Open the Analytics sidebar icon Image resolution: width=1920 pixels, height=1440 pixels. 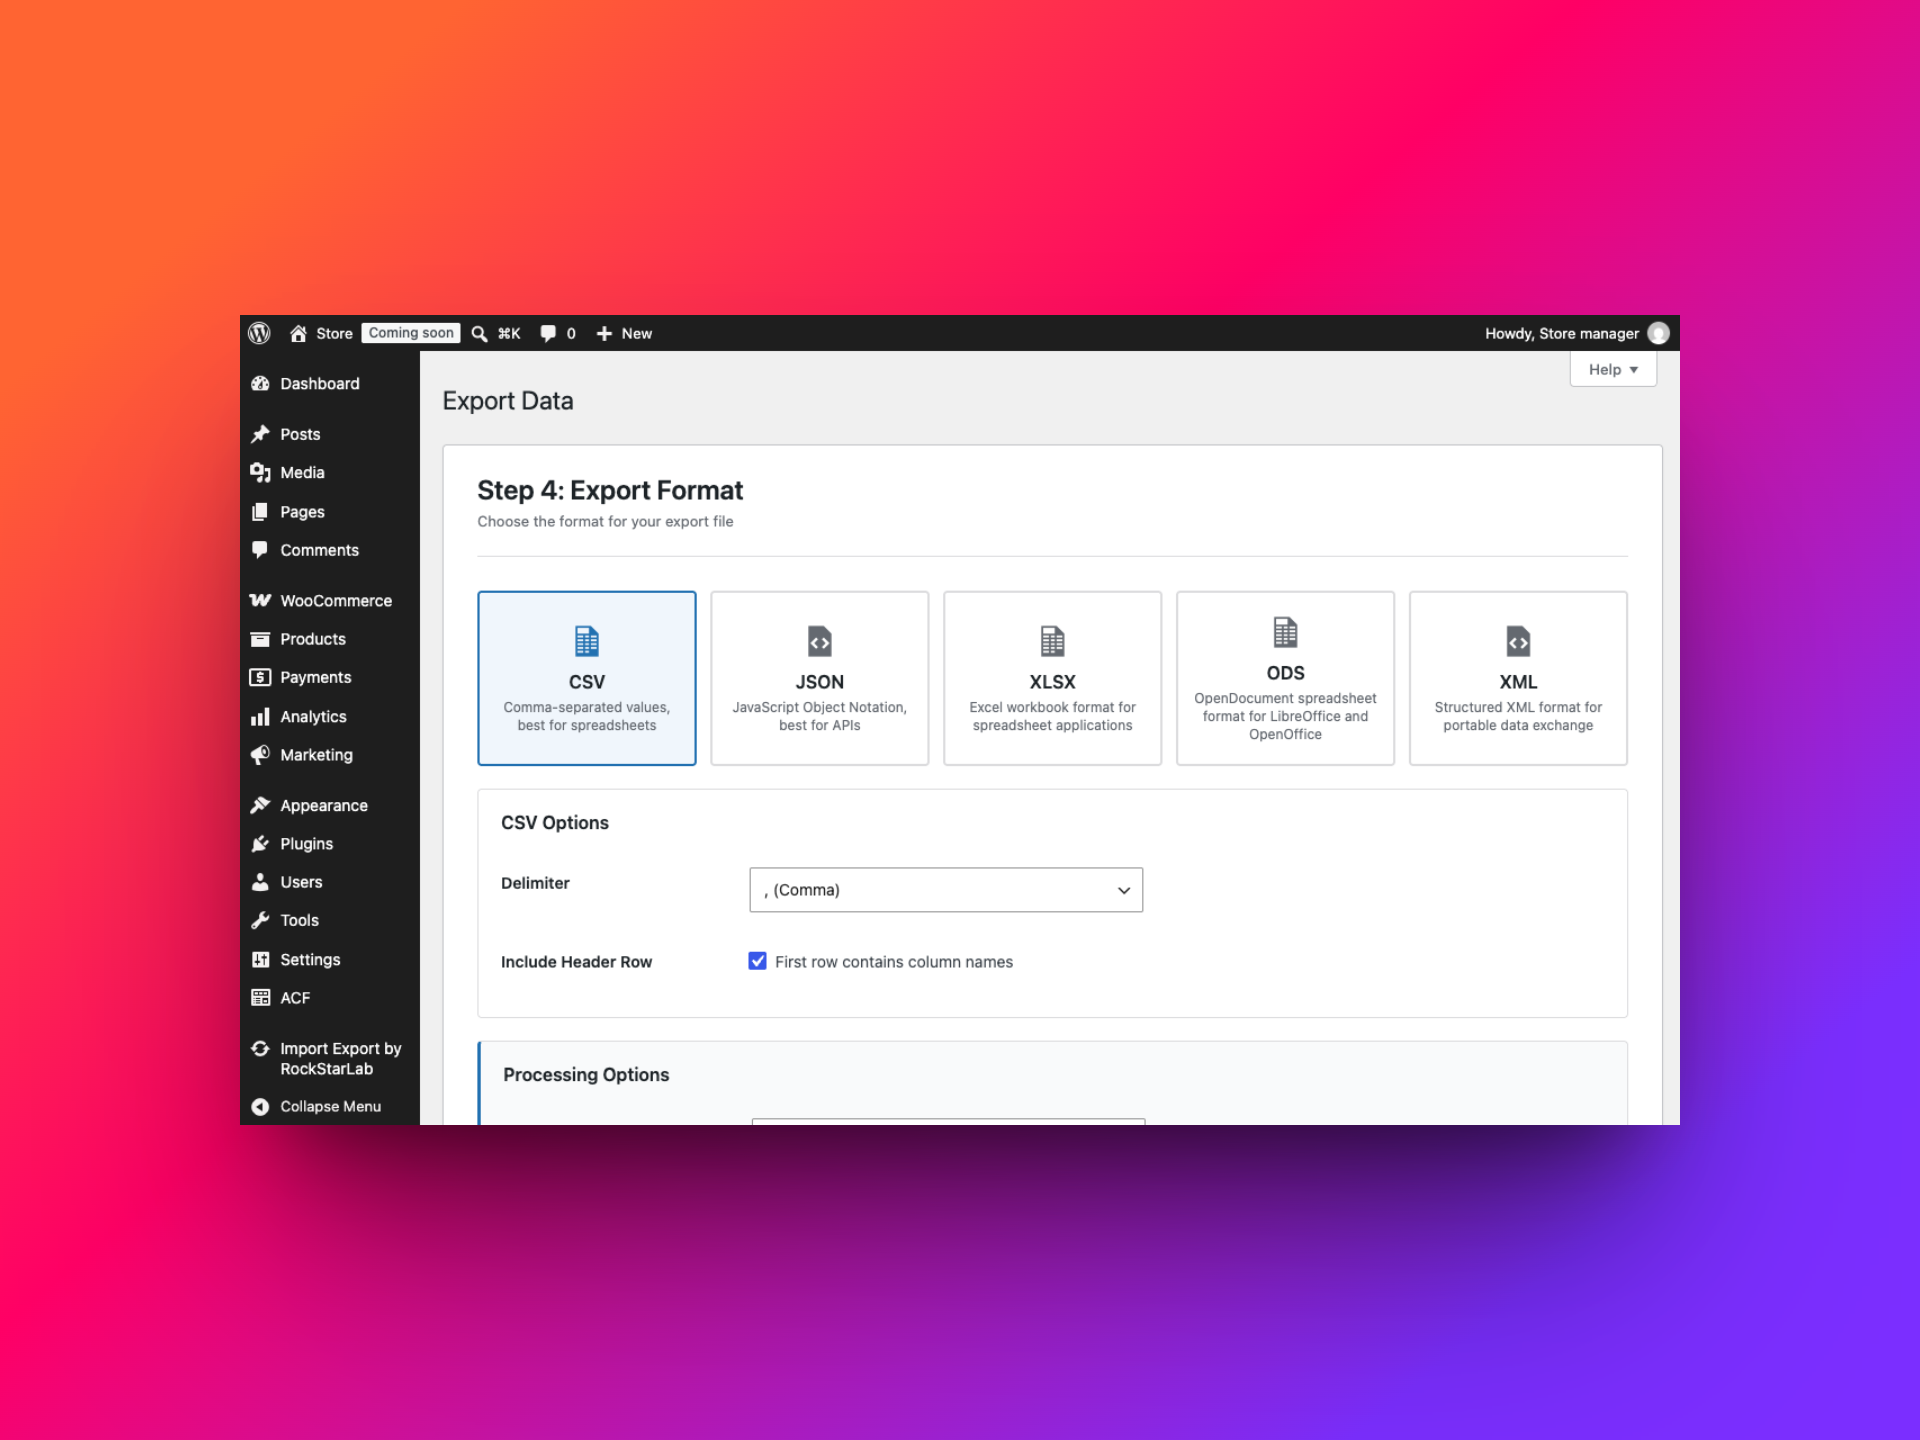pos(260,717)
